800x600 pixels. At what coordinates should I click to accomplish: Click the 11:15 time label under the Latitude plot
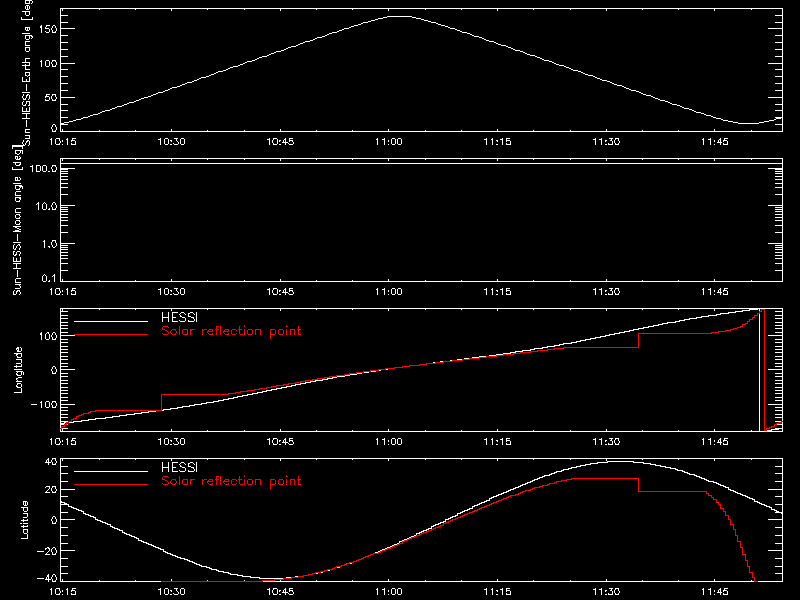pyautogui.click(x=497, y=592)
